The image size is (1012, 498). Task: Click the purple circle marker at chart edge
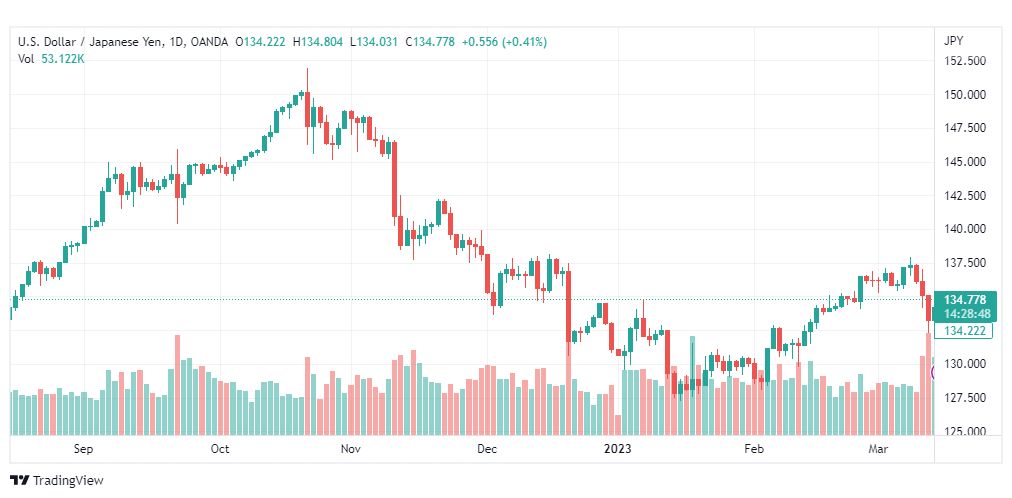933,372
